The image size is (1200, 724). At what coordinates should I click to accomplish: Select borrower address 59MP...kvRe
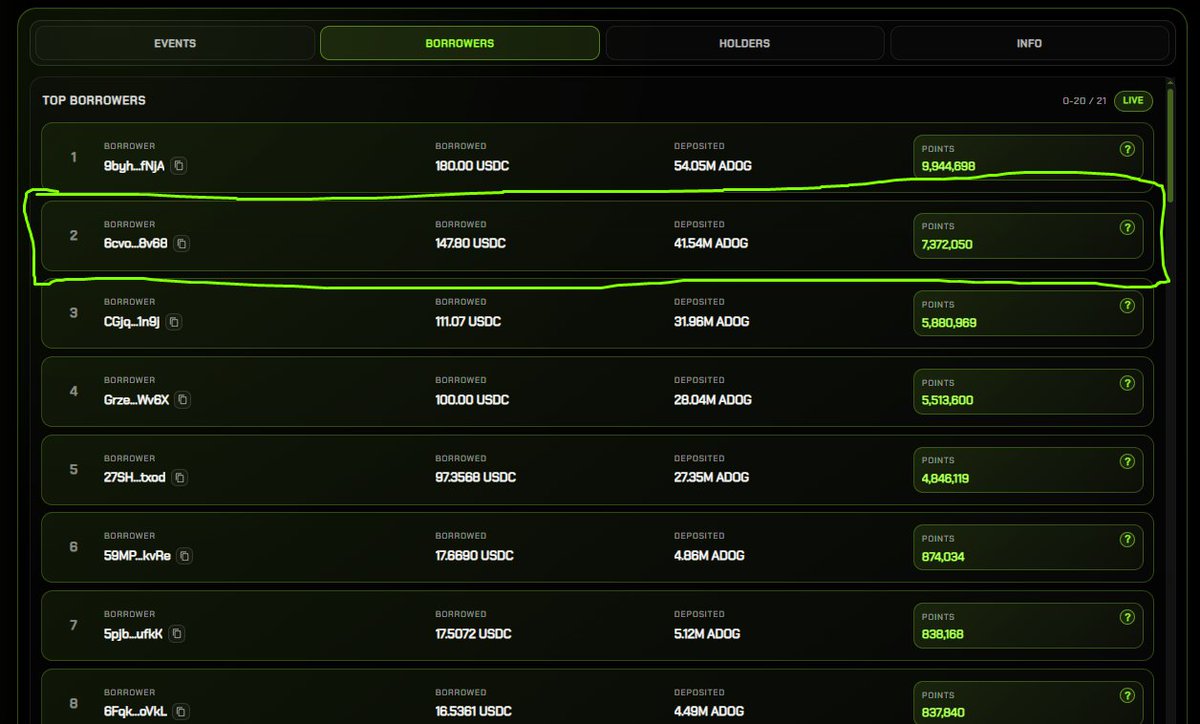[x=138, y=556]
